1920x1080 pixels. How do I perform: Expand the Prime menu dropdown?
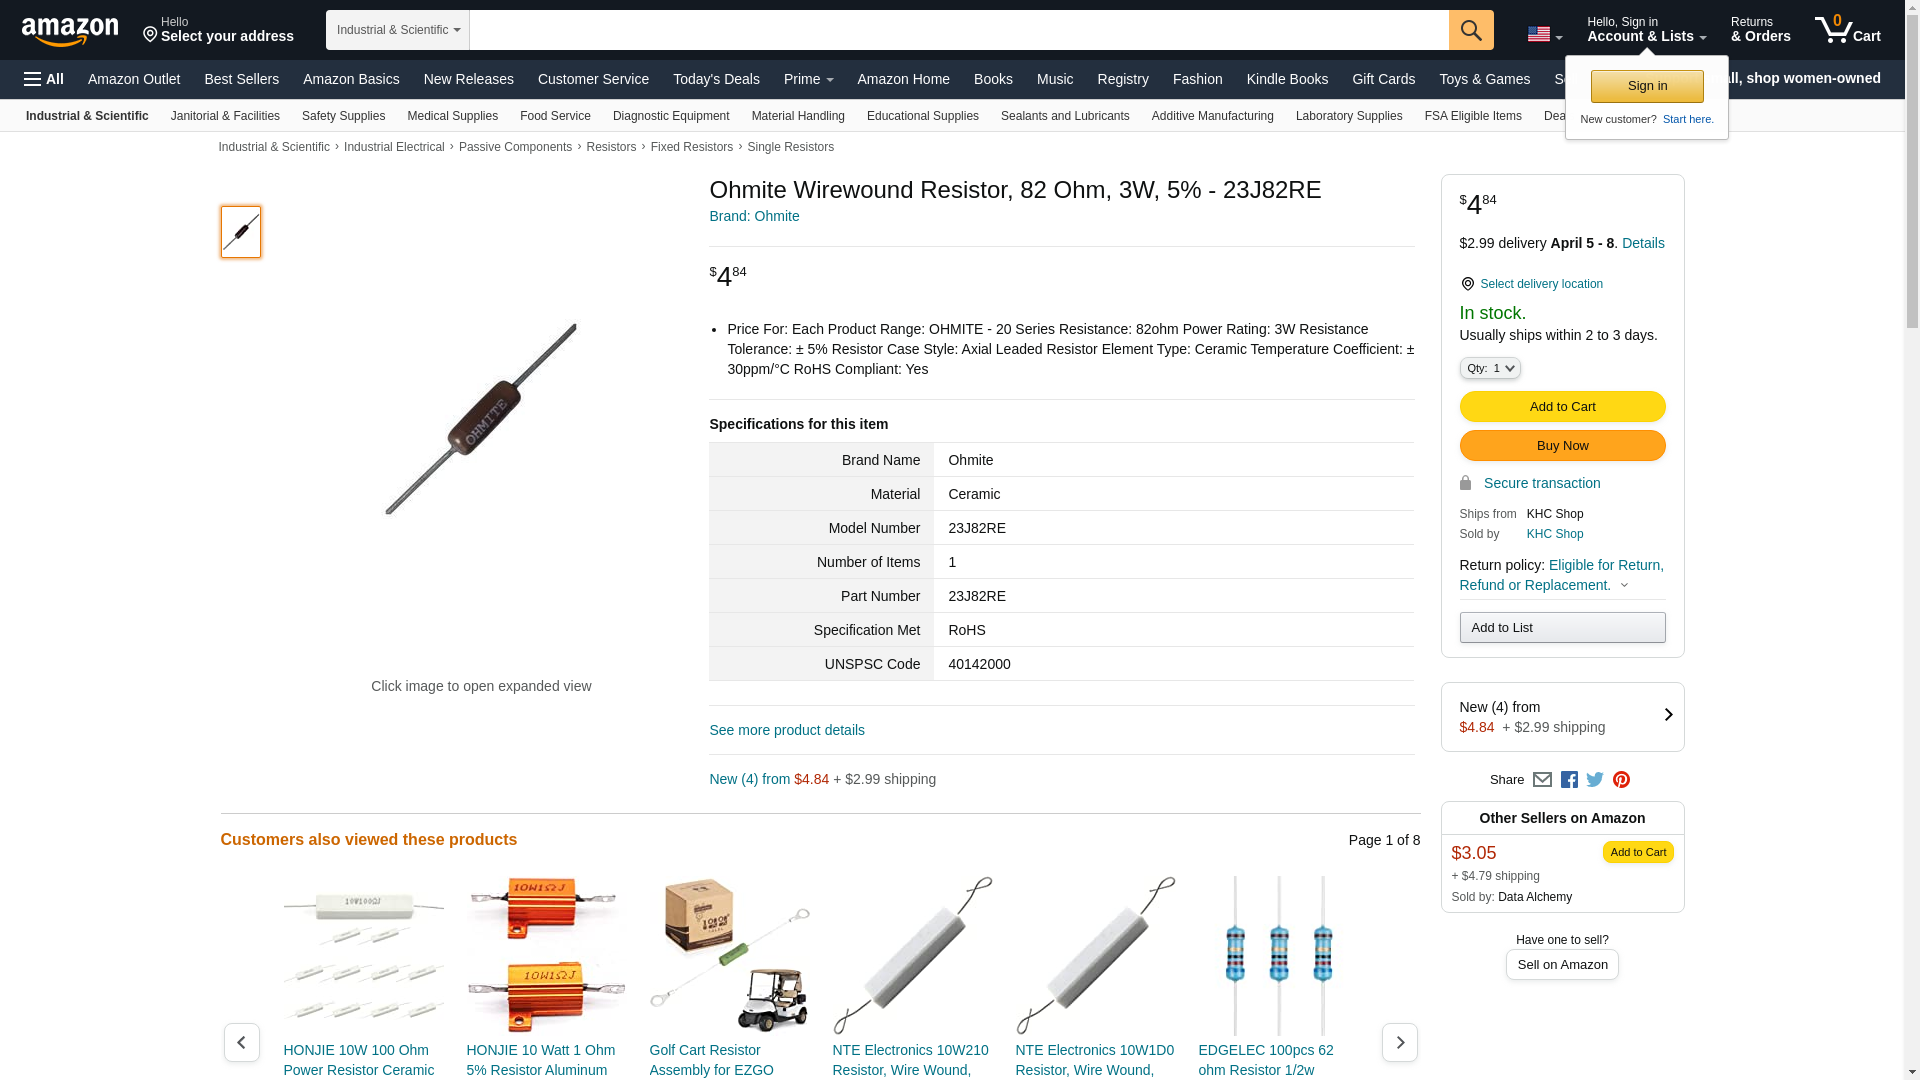click(808, 79)
